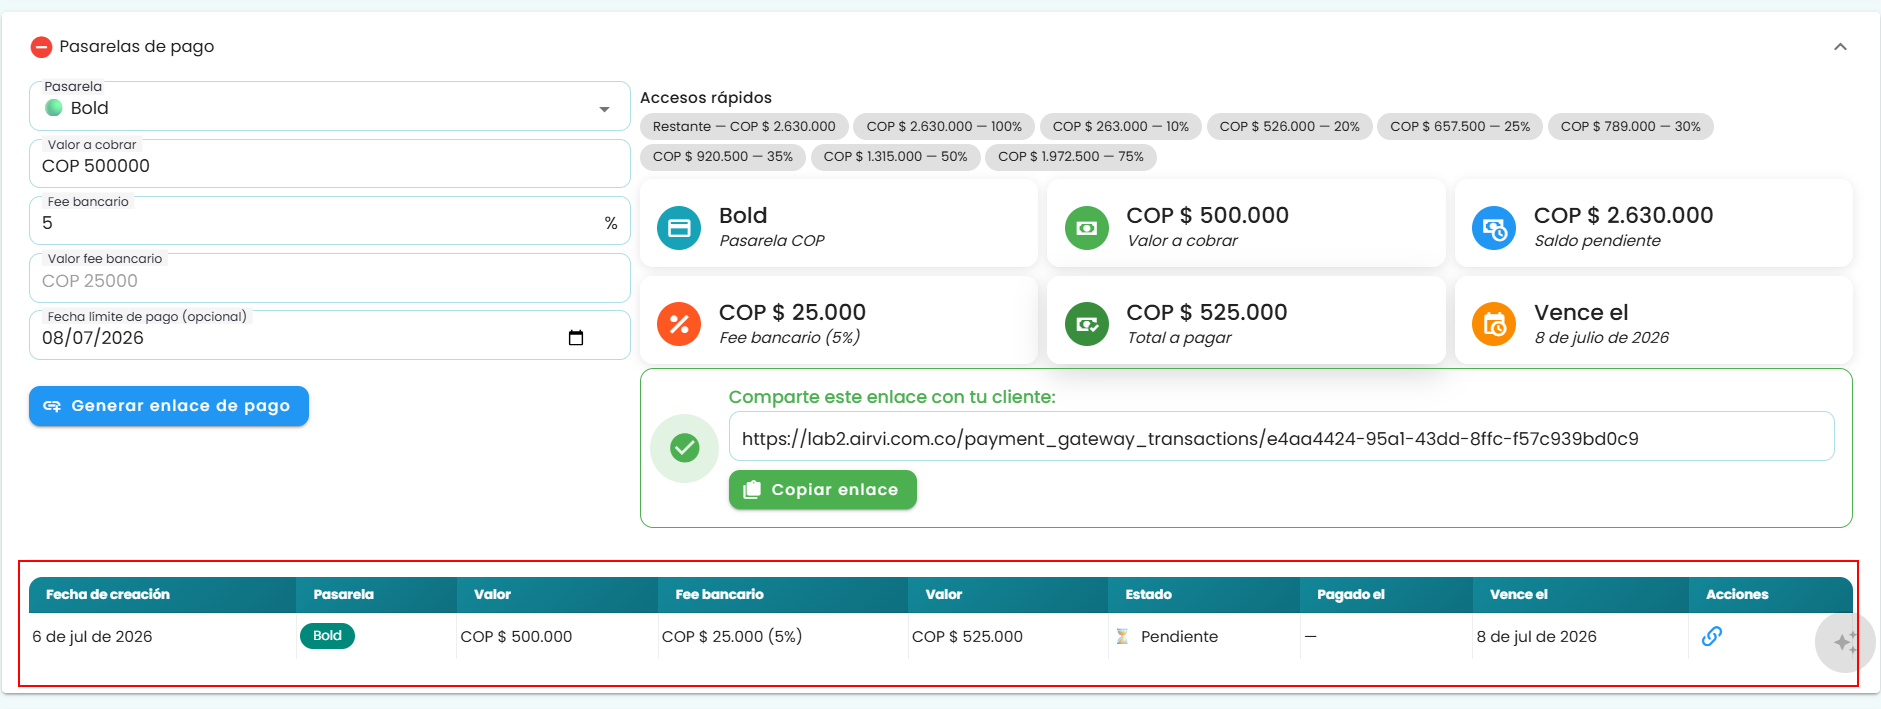This screenshot has width=1881, height=709.
Task: Click the link icon in the Acciones column
Action: [1712, 636]
